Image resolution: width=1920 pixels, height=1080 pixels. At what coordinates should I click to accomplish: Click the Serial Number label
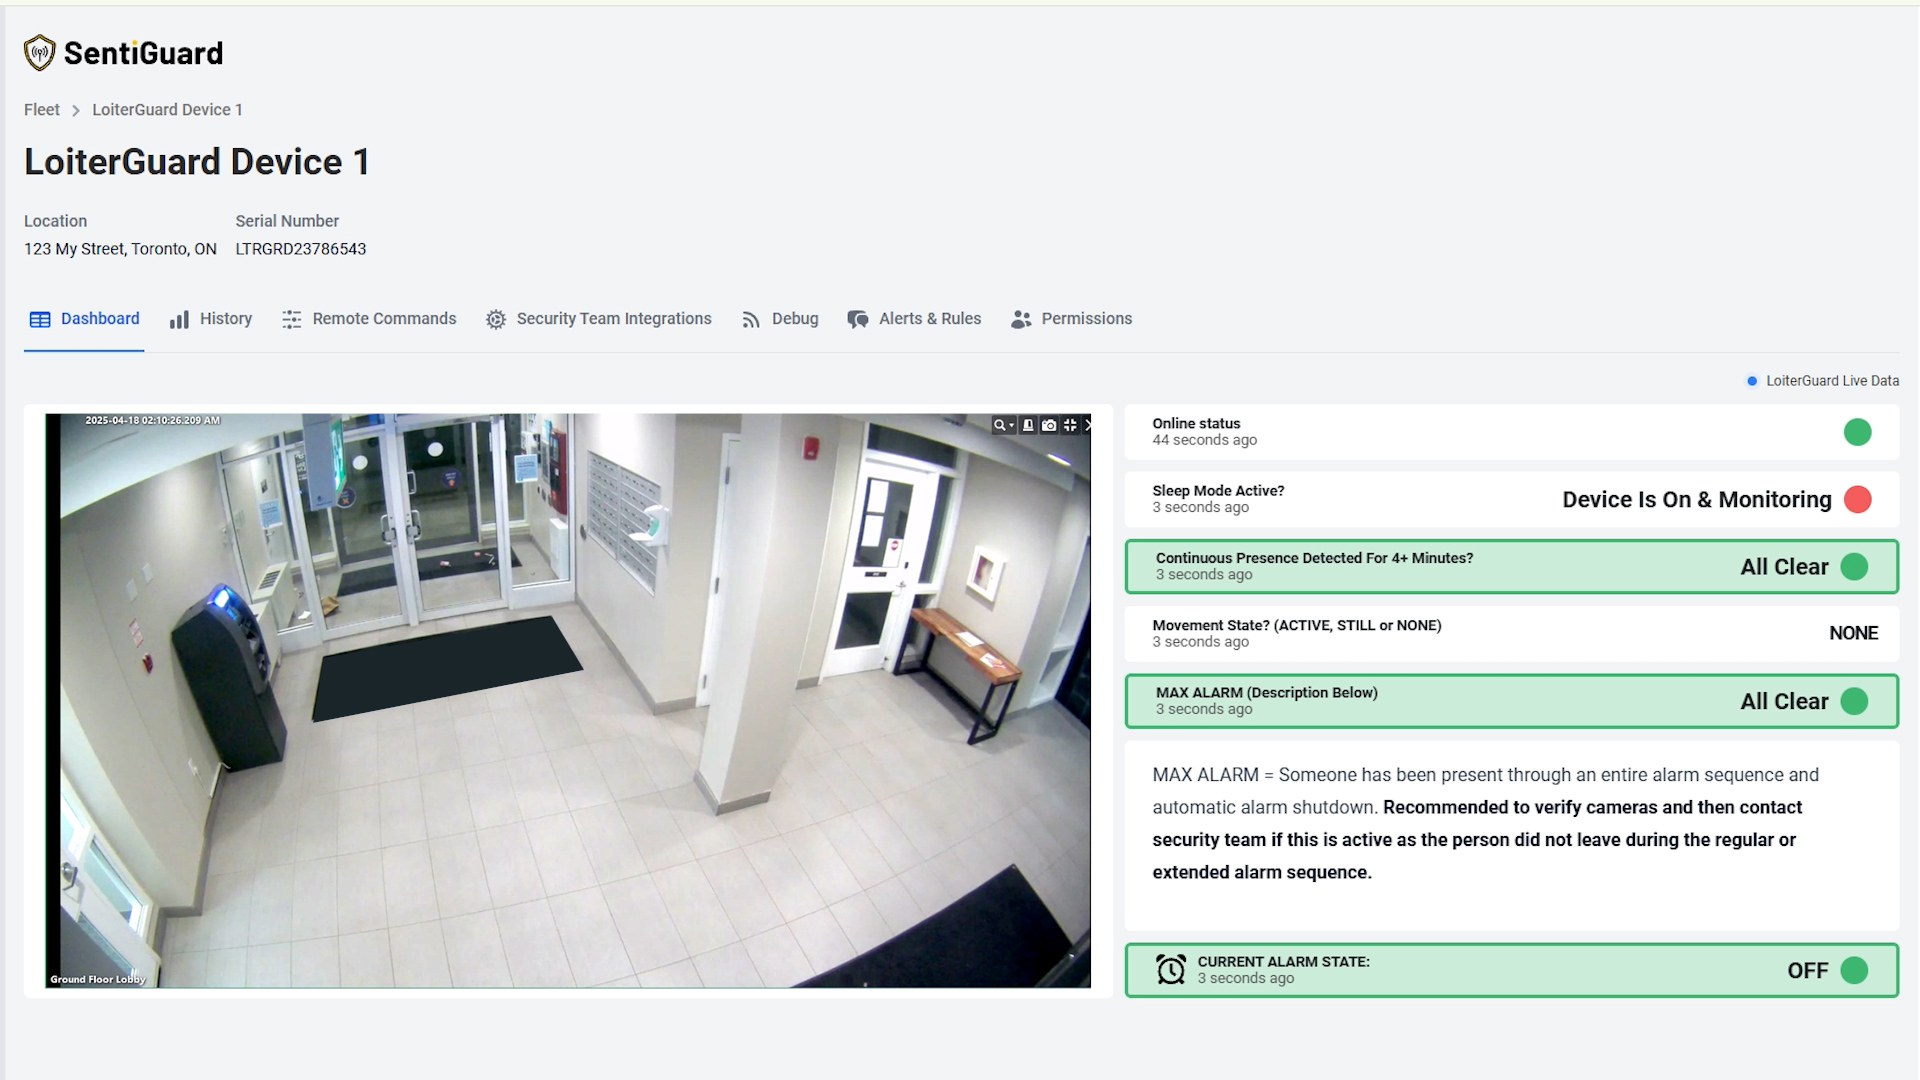[287, 221]
